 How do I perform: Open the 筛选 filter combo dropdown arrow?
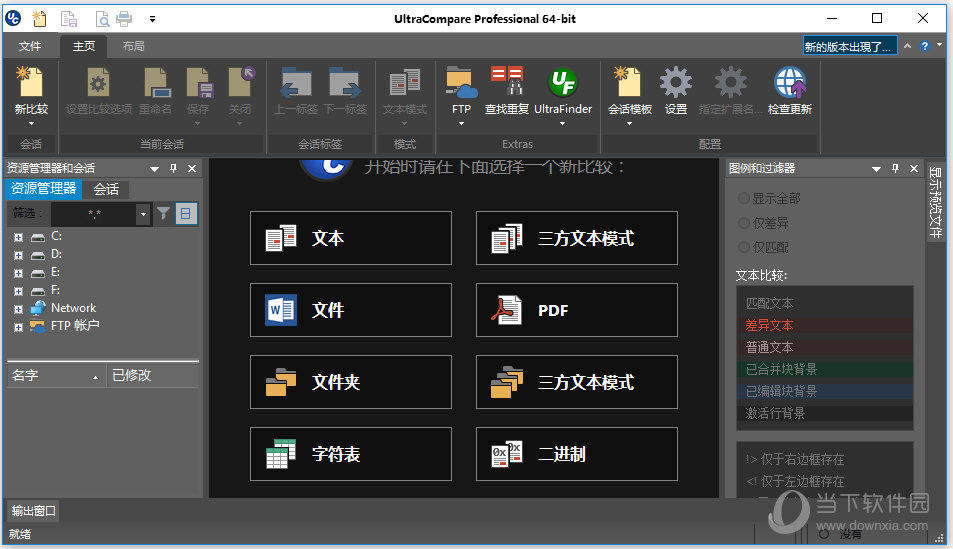pos(143,214)
